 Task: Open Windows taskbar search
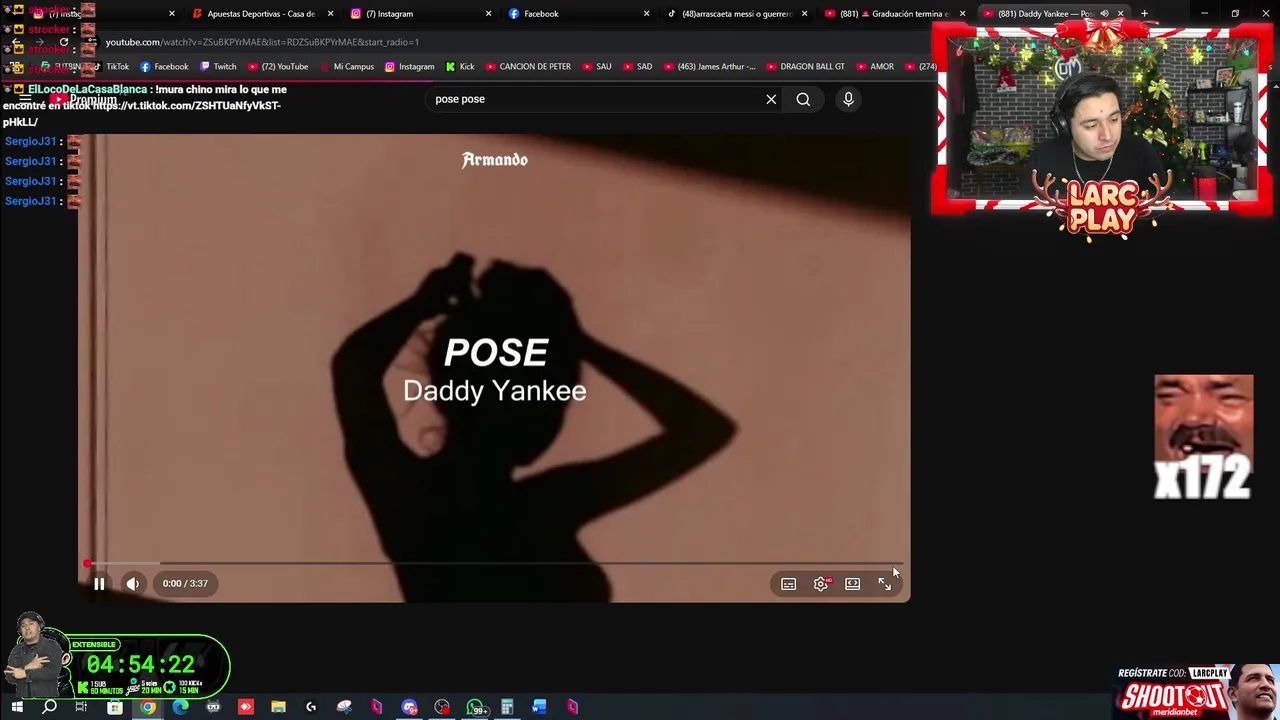coord(49,708)
